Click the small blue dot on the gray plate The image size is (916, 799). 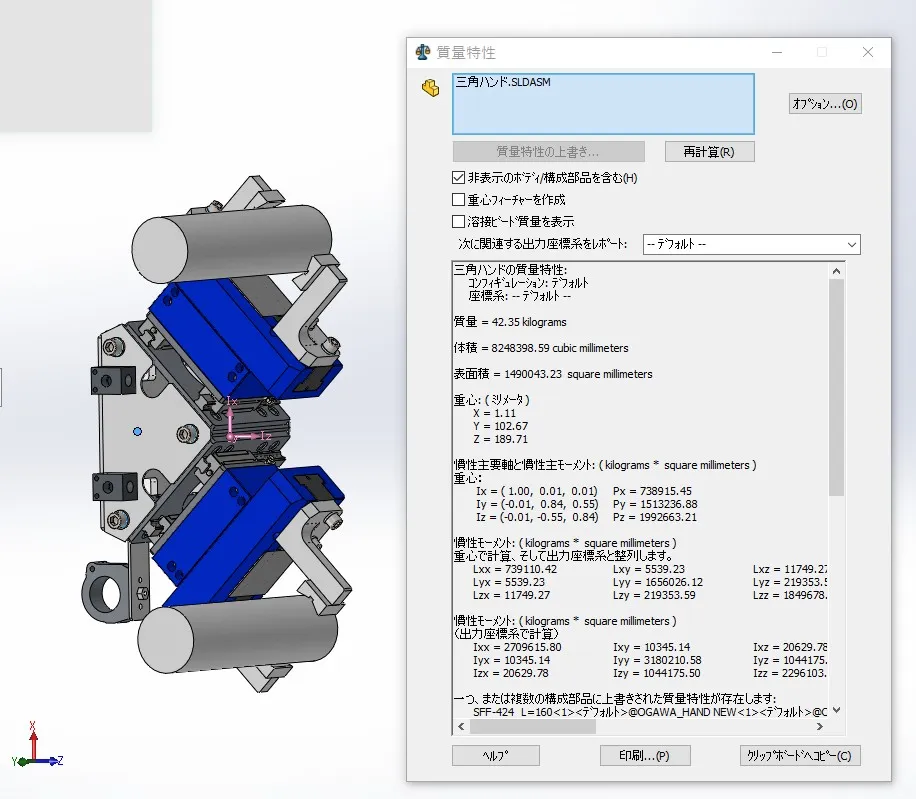[137, 430]
